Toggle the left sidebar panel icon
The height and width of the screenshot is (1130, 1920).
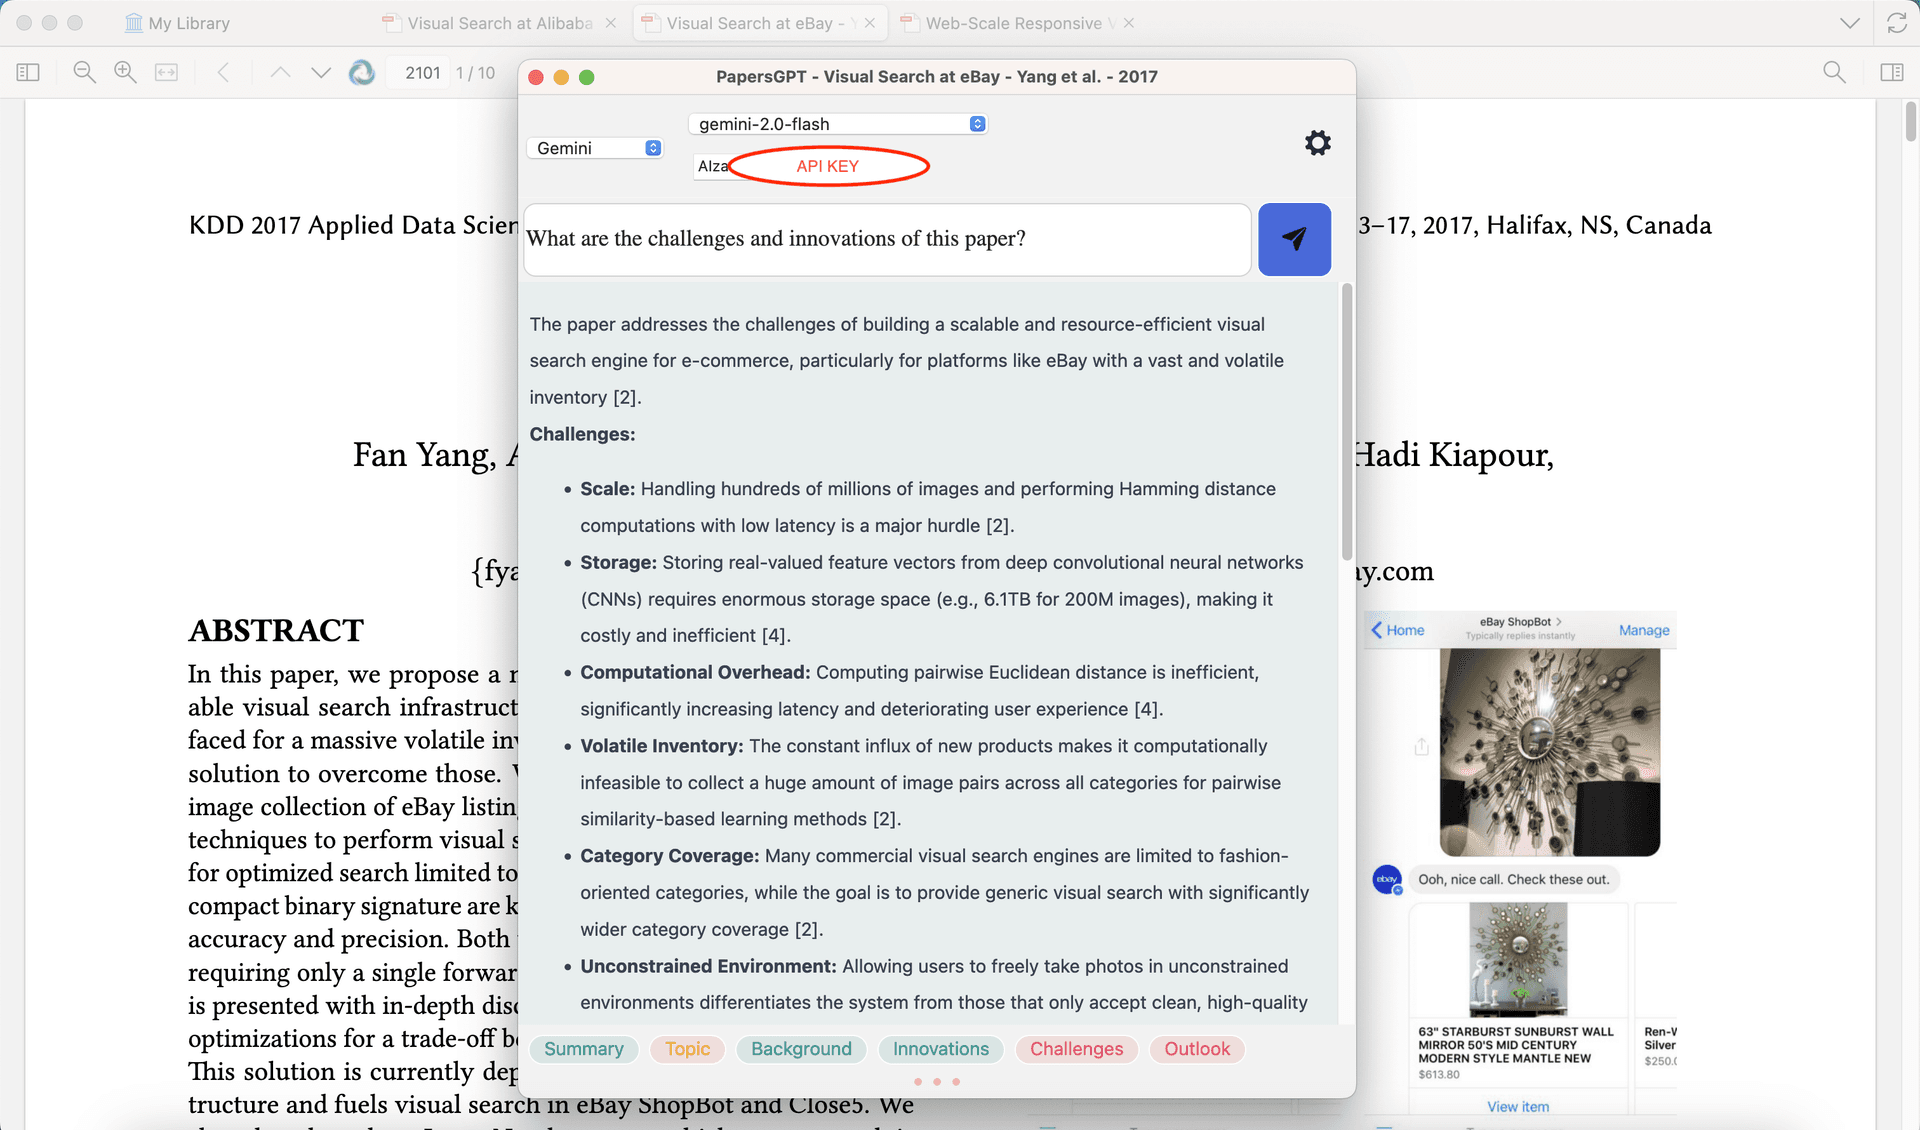pyautogui.click(x=28, y=72)
